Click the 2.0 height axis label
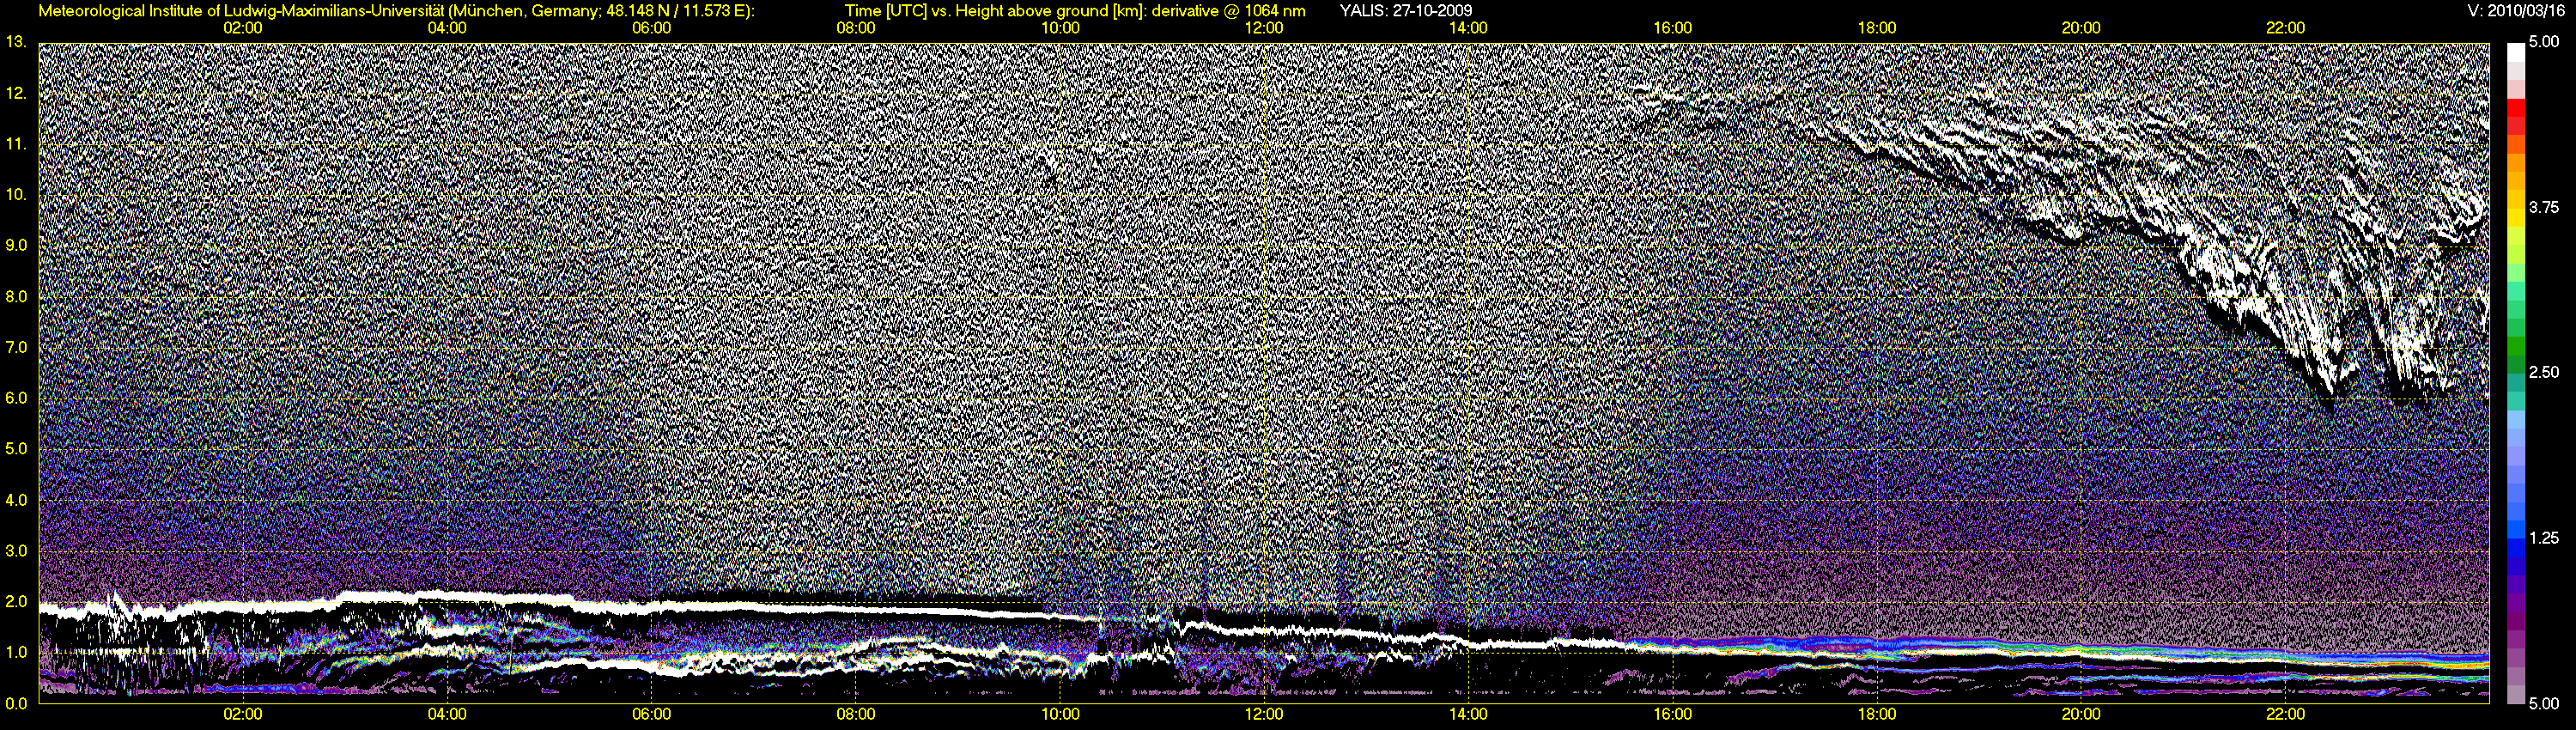 coord(16,601)
